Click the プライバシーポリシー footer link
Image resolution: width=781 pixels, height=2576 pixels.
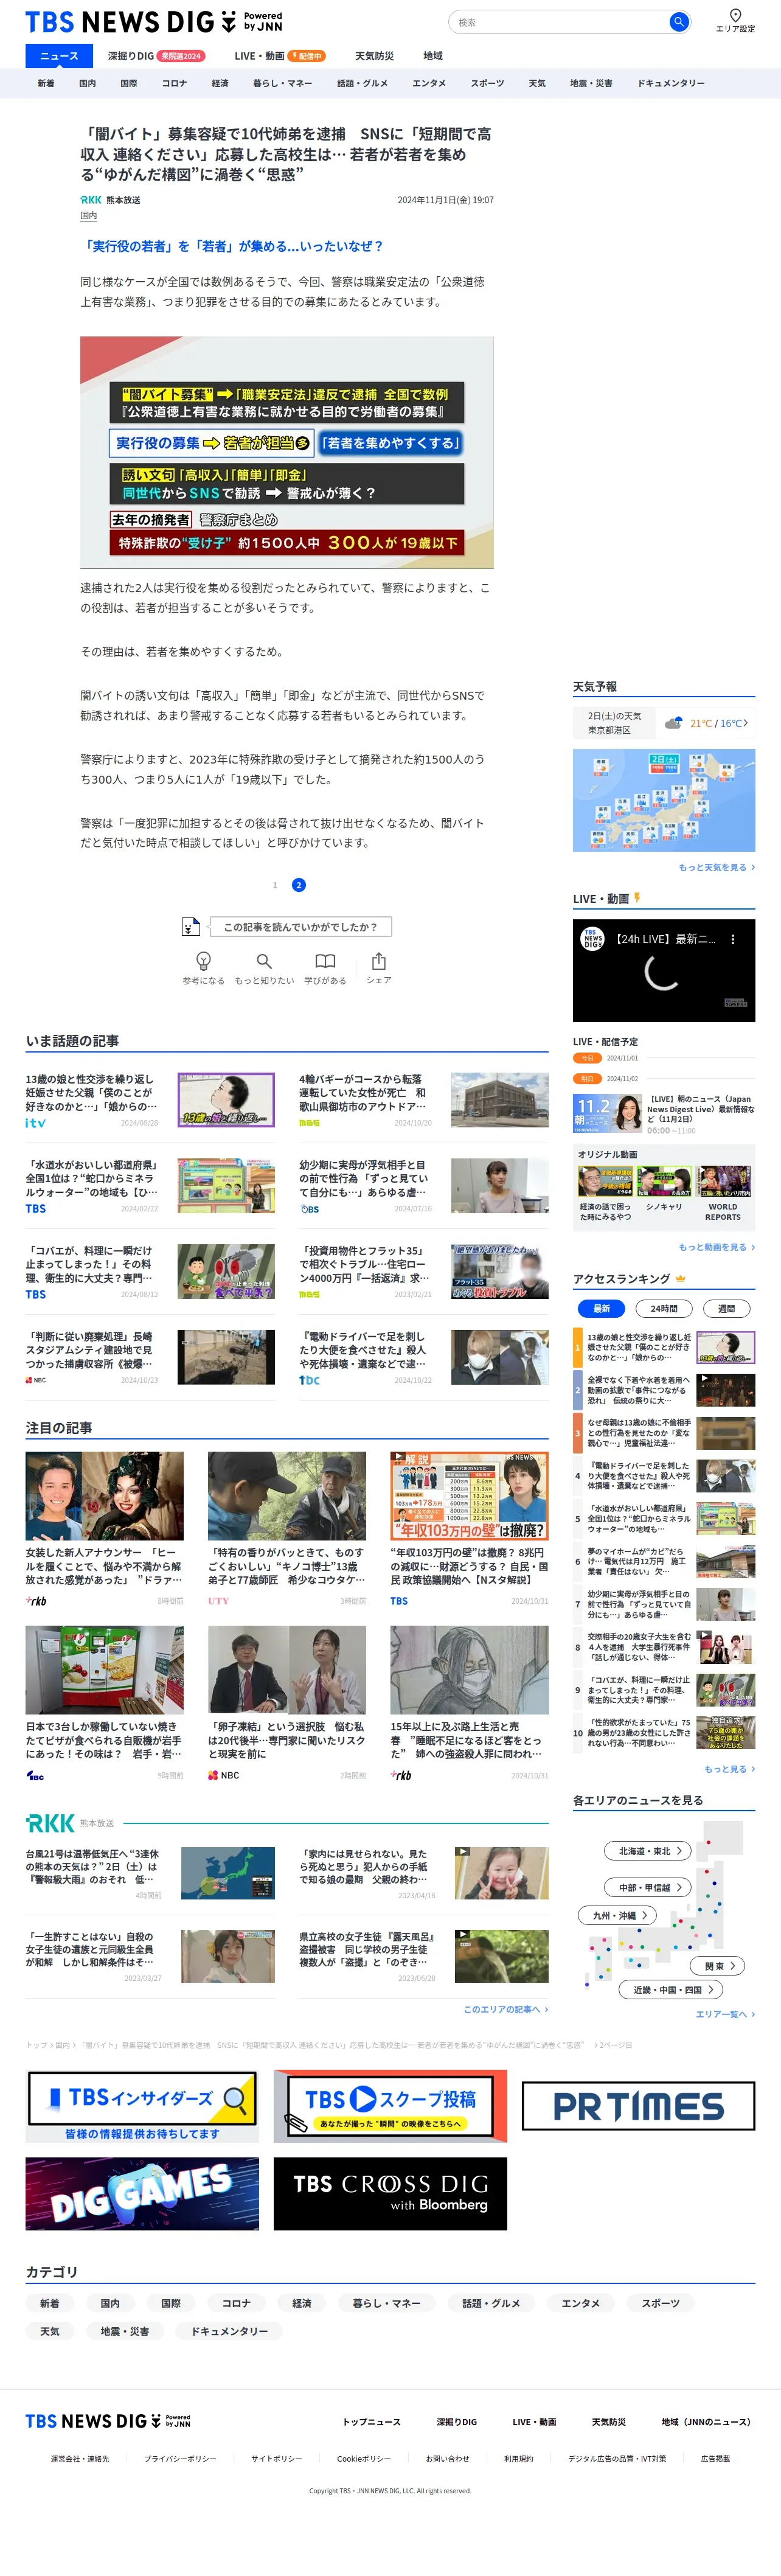180,2458
